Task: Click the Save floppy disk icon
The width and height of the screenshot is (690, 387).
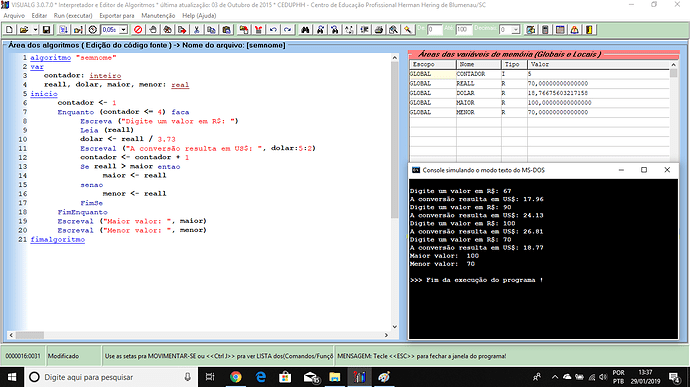Action: [x=46, y=29]
